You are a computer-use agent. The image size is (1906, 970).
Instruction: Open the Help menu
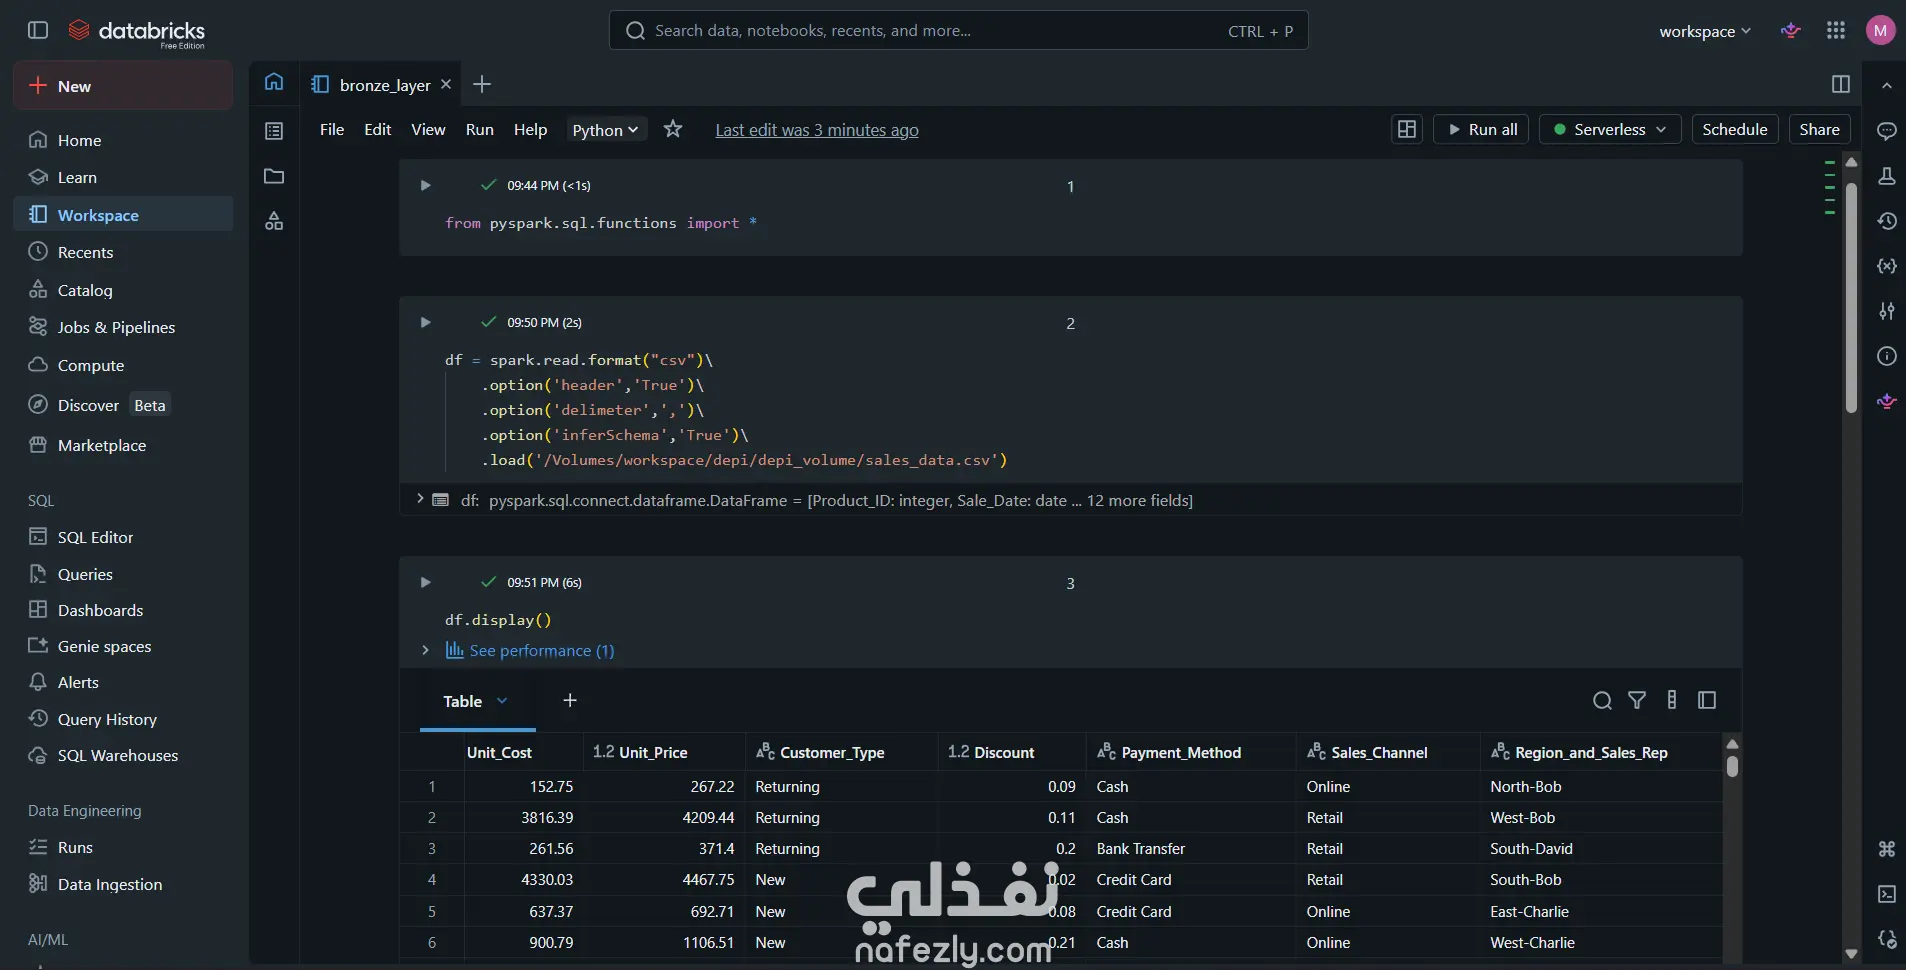pos(530,129)
